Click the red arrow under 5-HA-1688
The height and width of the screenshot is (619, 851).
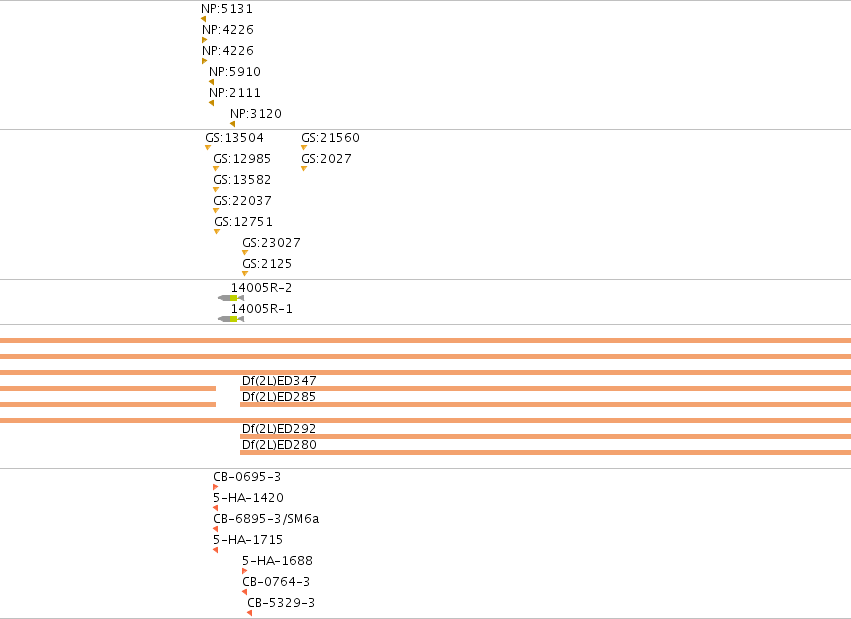click(x=245, y=571)
